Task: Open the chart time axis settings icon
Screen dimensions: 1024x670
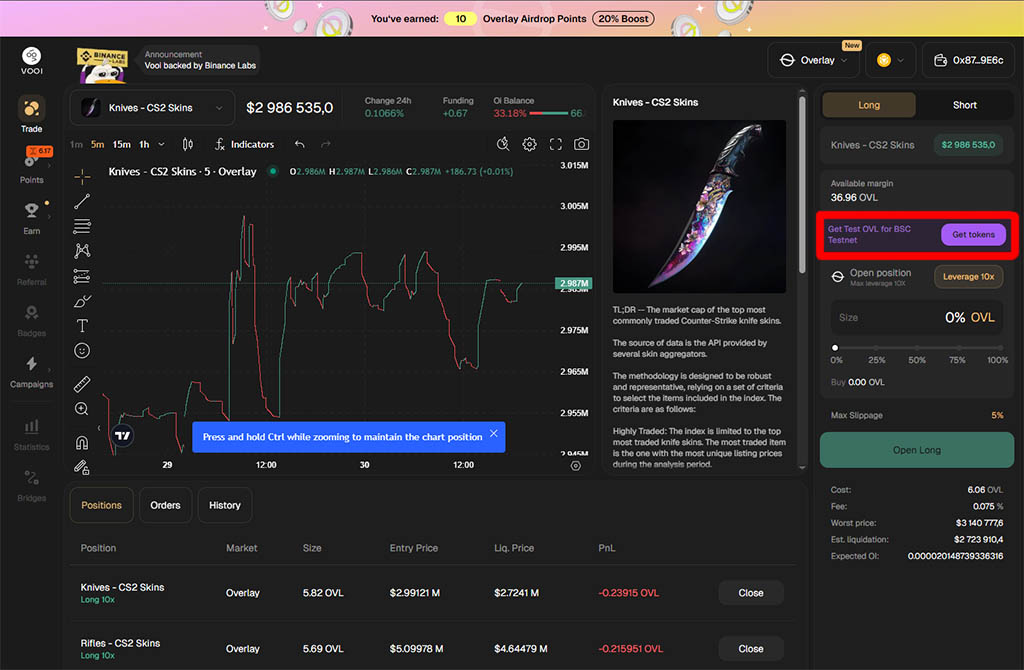Action: click(575, 466)
